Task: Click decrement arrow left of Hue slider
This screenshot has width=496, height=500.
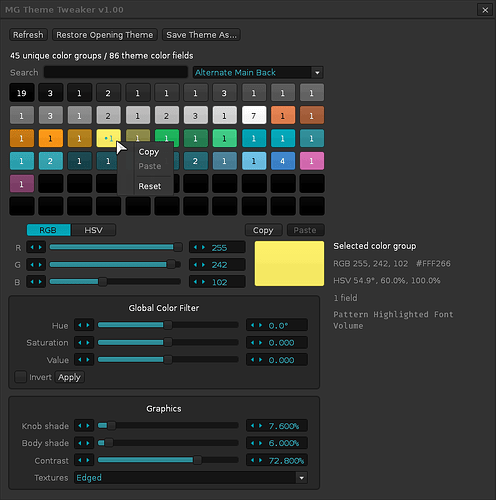Action: point(80,325)
